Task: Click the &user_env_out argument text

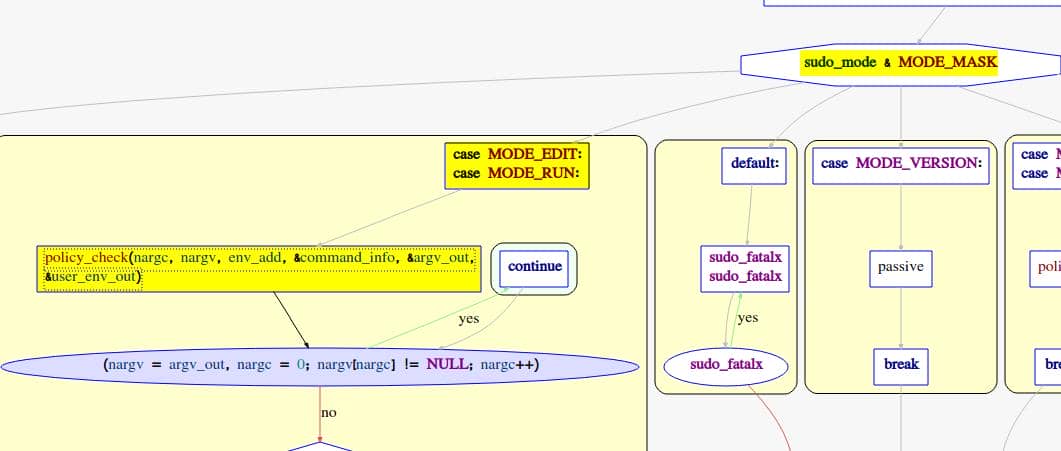Action: [x=91, y=277]
